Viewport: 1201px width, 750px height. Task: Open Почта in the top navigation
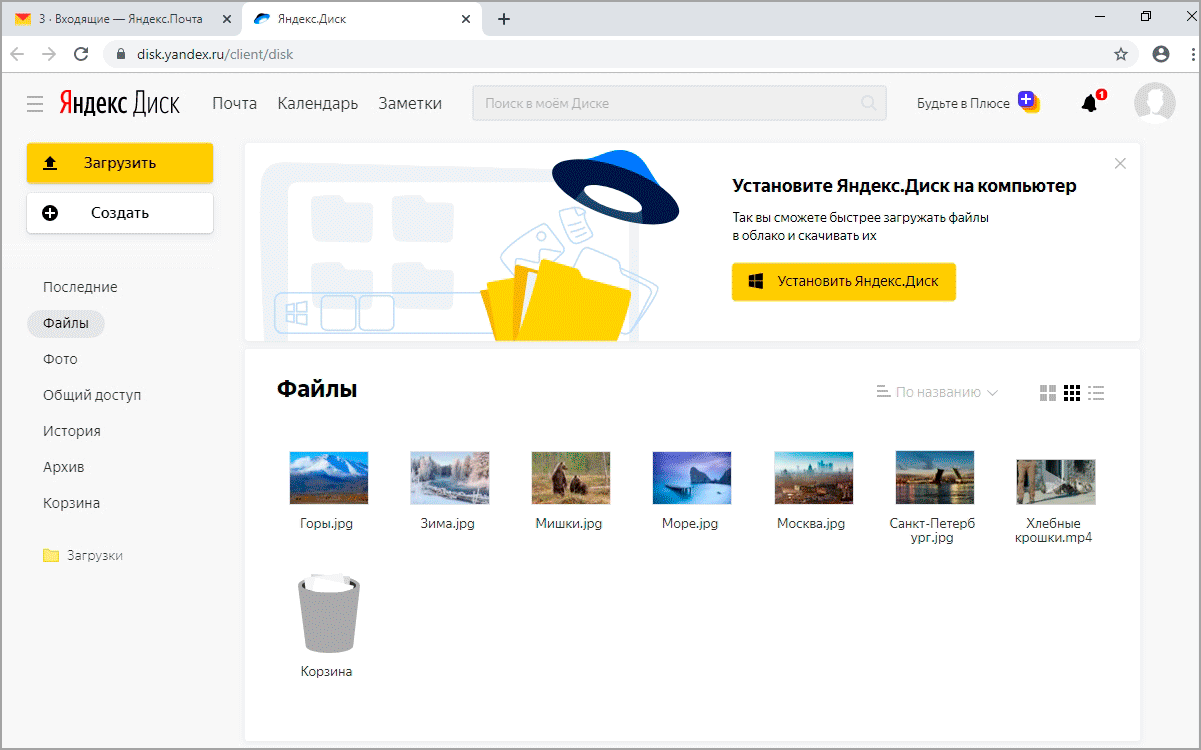pos(235,103)
